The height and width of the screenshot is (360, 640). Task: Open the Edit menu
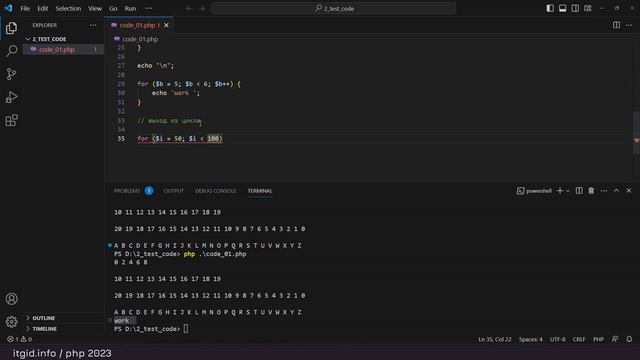pos(42,8)
